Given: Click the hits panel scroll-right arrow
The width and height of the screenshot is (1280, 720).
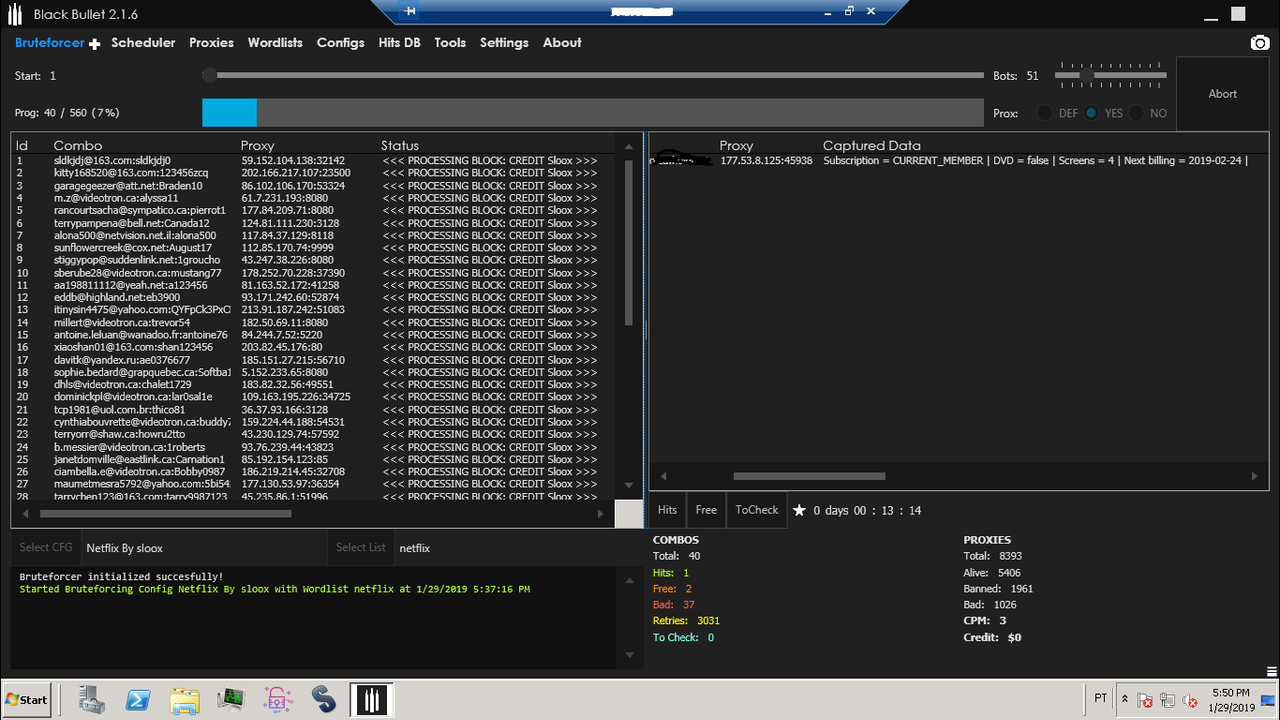Looking at the screenshot, I should click(x=1255, y=477).
